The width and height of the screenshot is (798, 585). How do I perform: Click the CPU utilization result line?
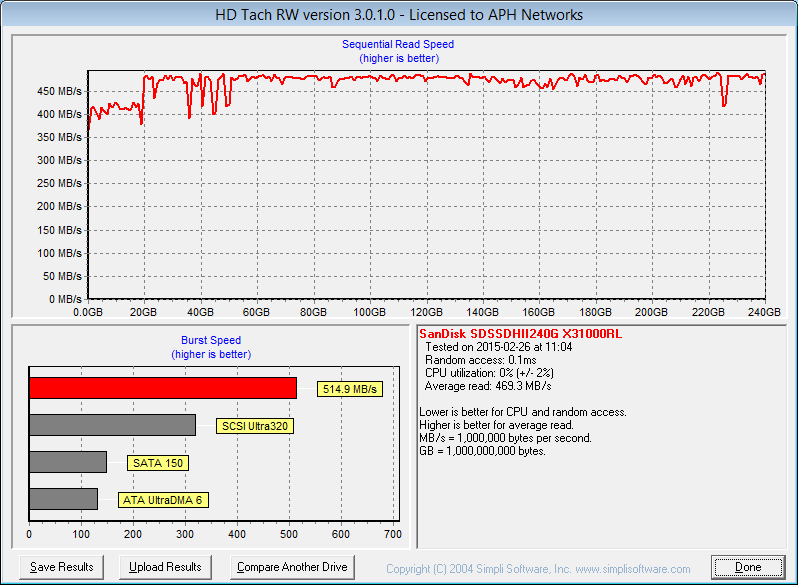[x=492, y=373]
